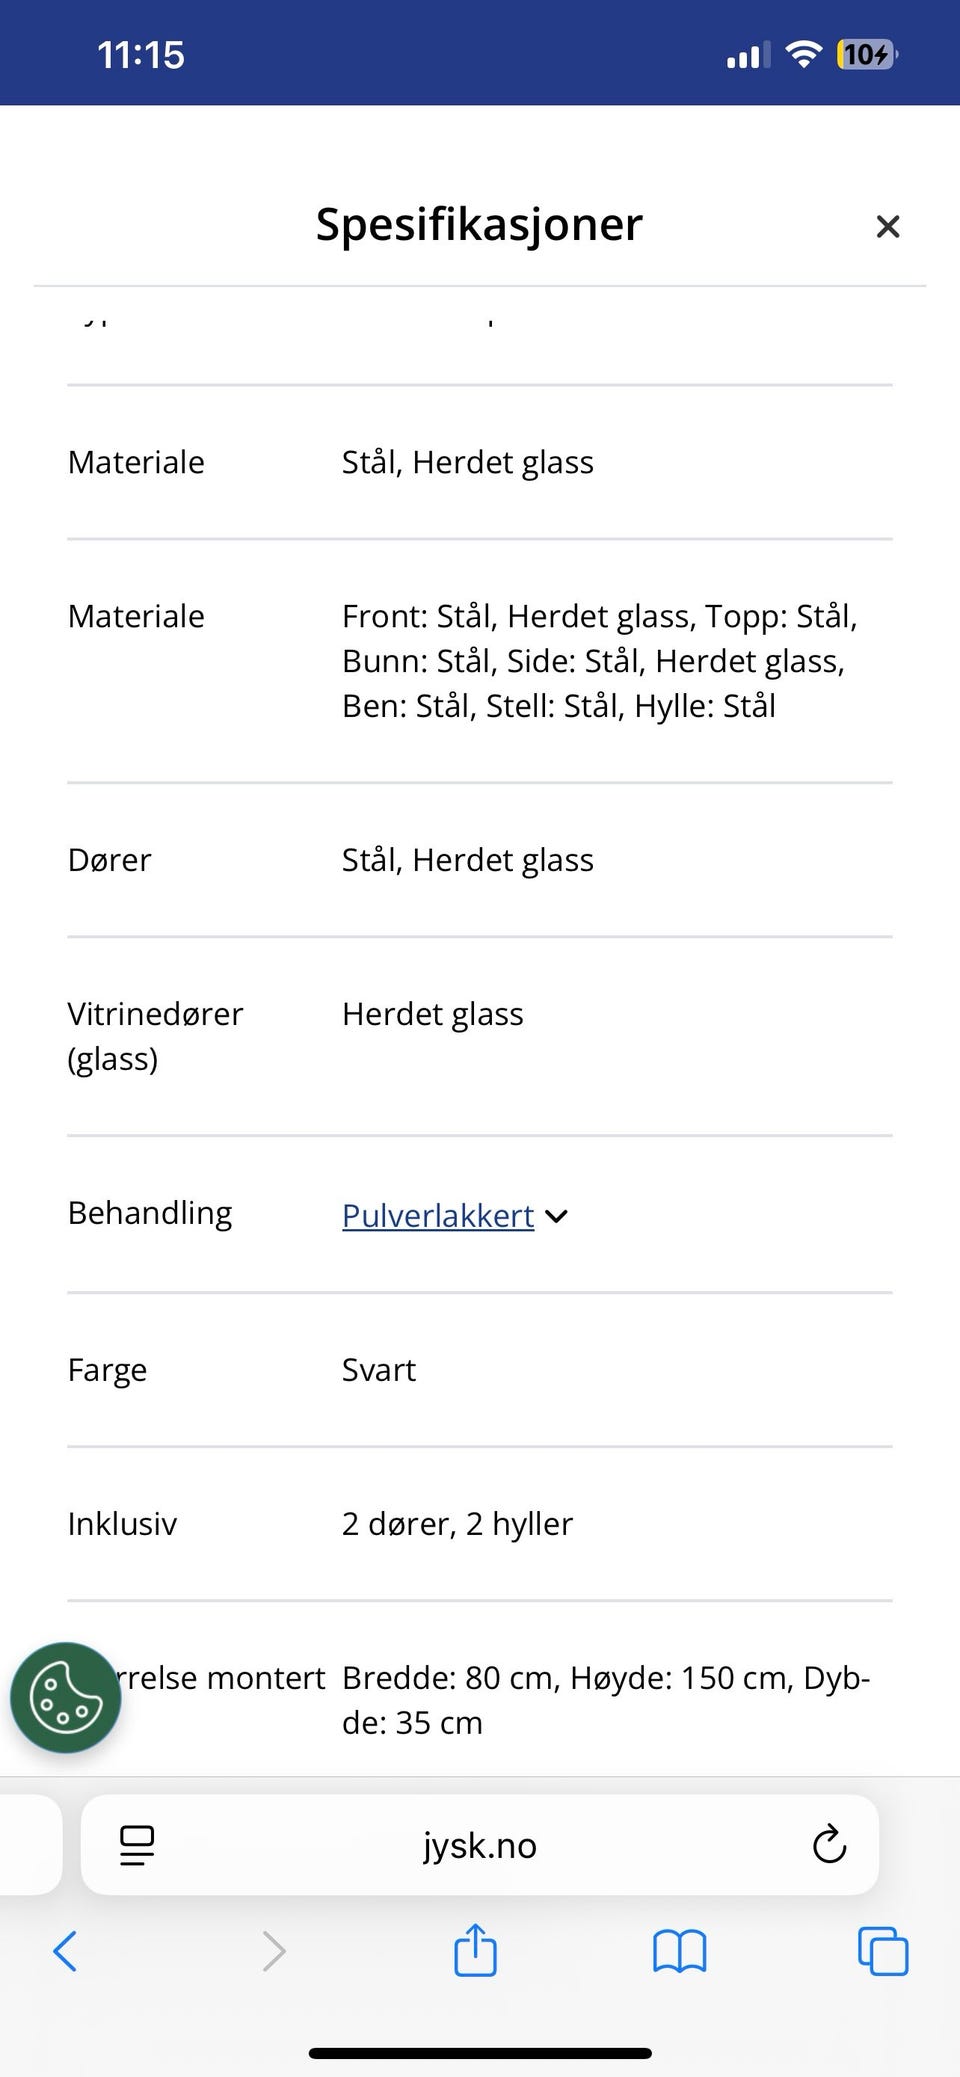Viewport: 960px width, 2077px height.
Task: Follow the Pulverlakkert link
Action: click(x=437, y=1215)
